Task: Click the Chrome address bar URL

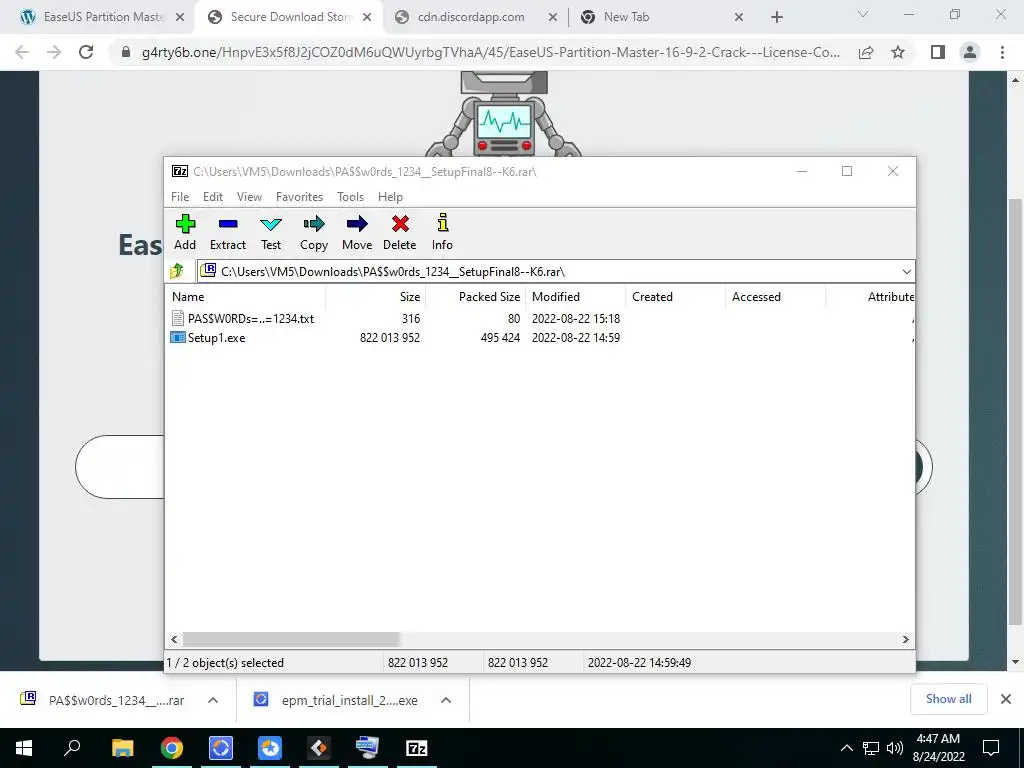Action: 490,52
